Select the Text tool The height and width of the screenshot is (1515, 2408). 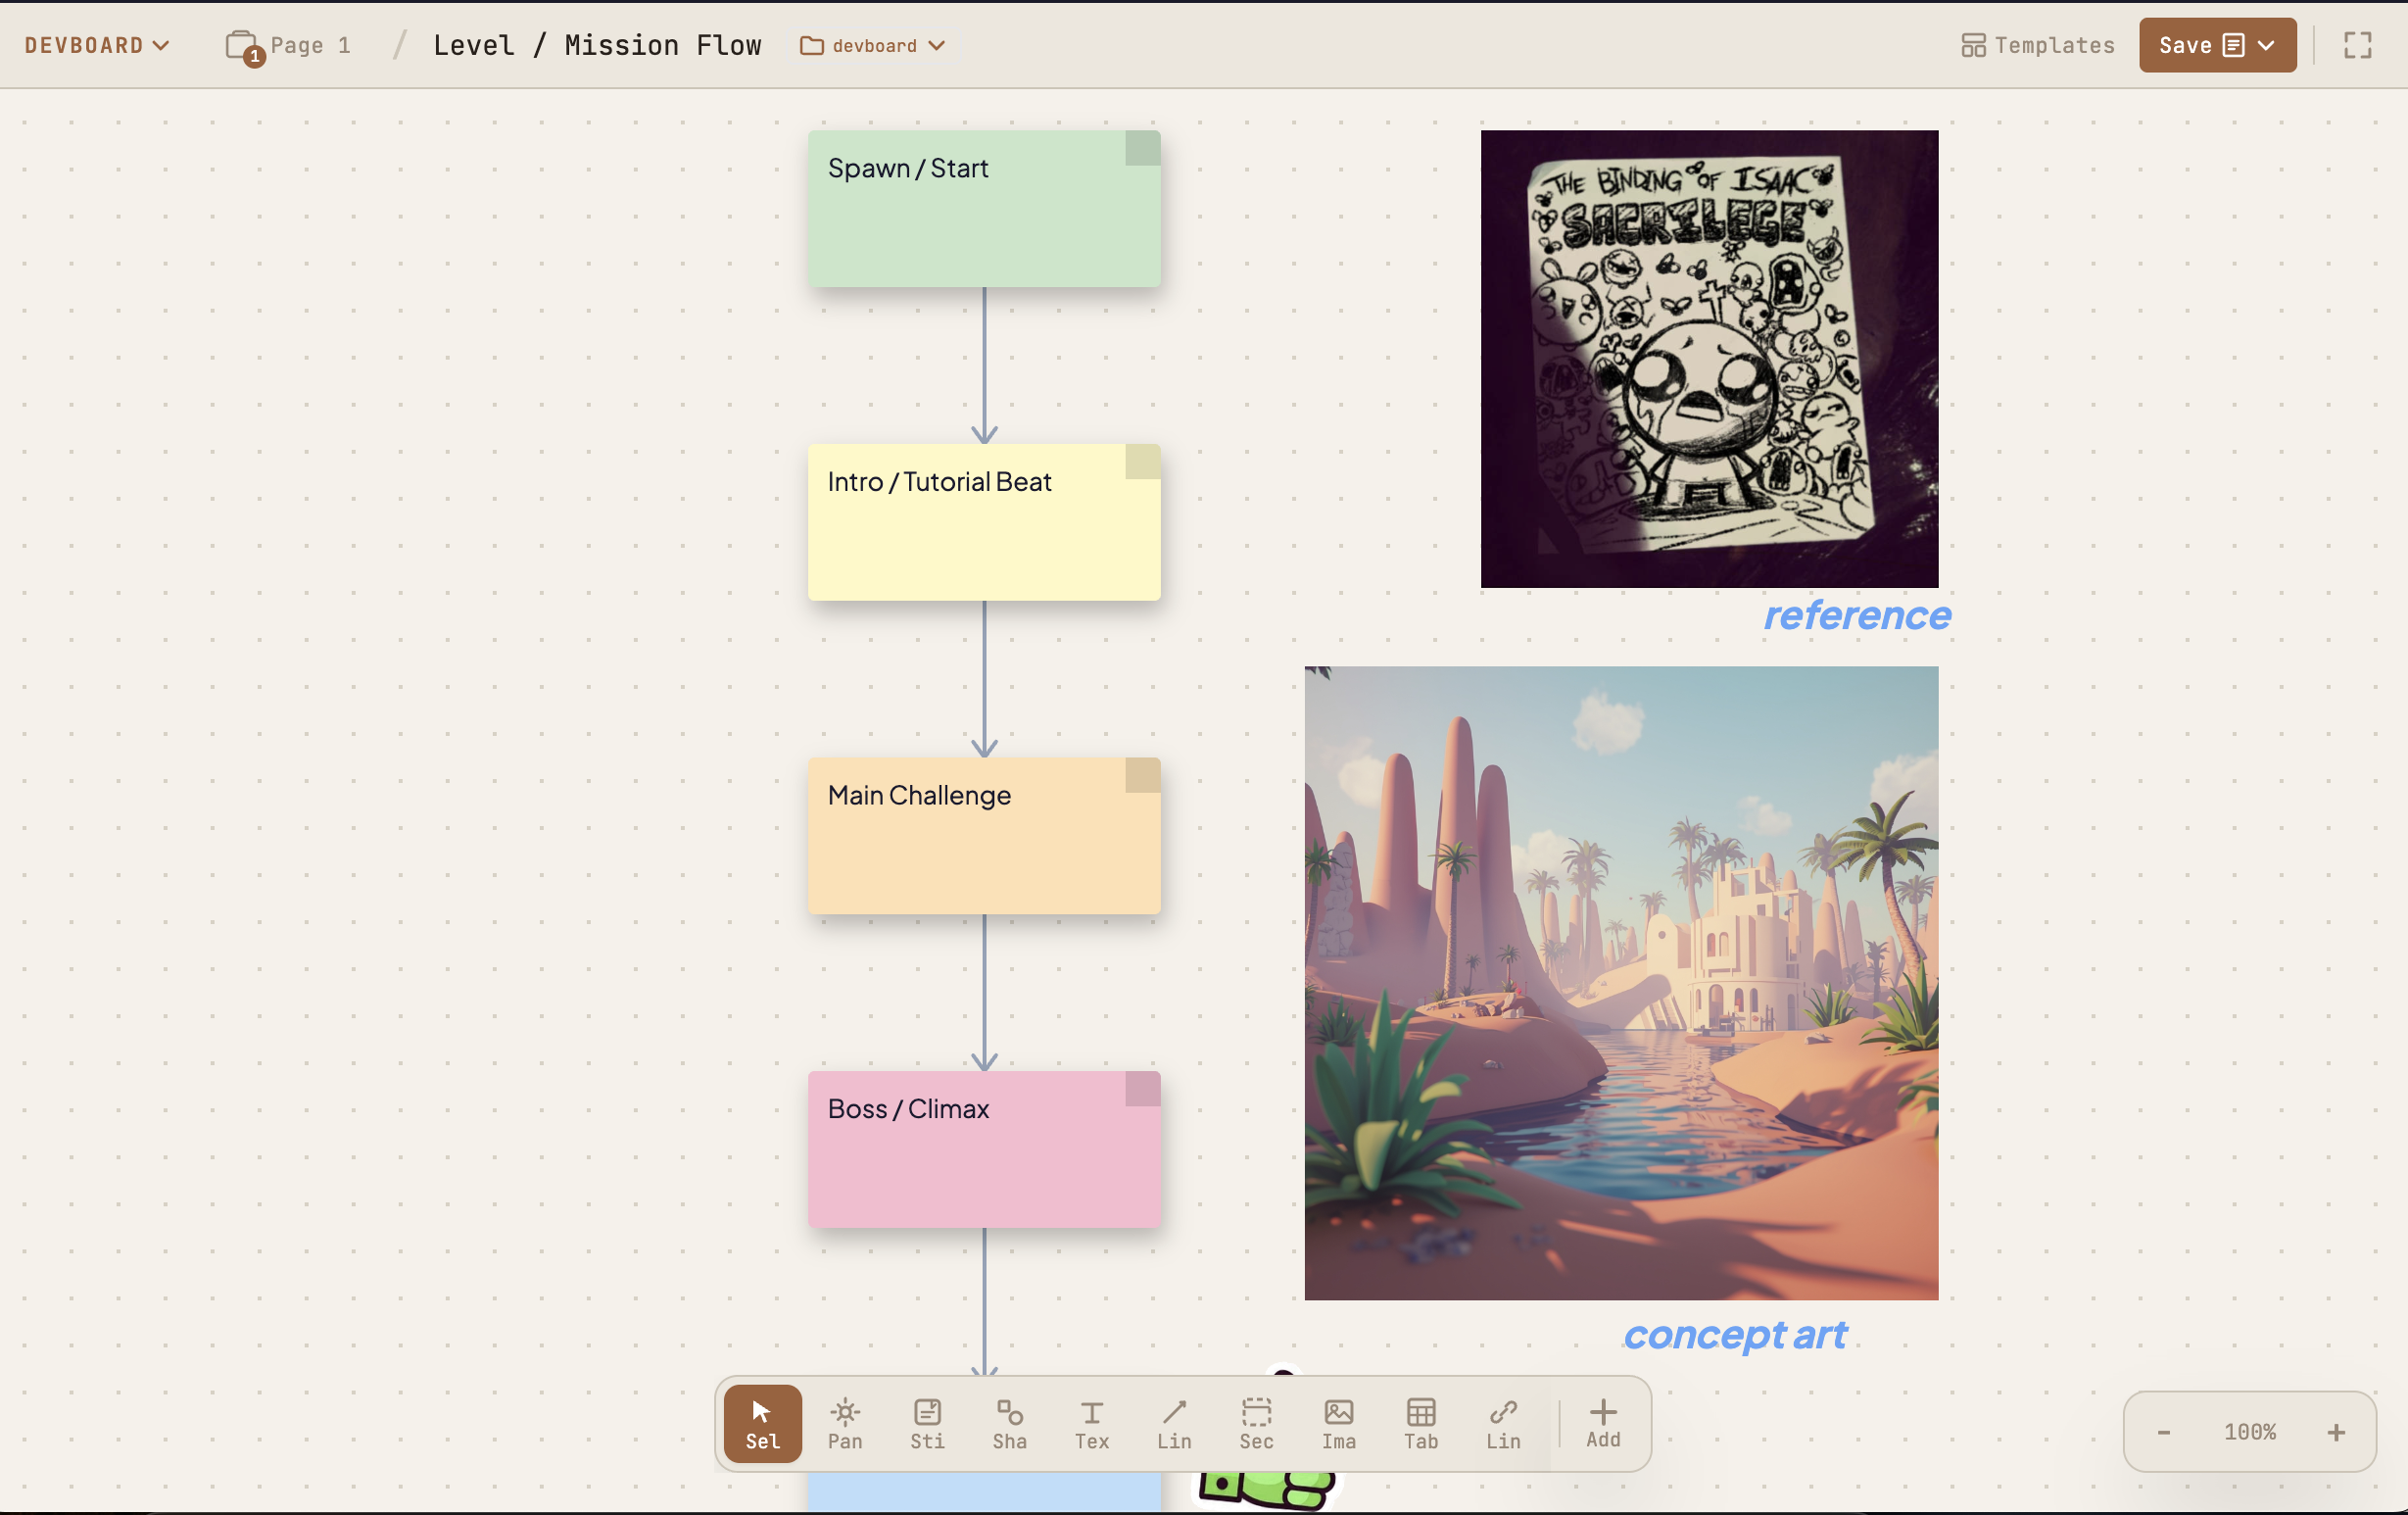[x=1091, y=1423]
